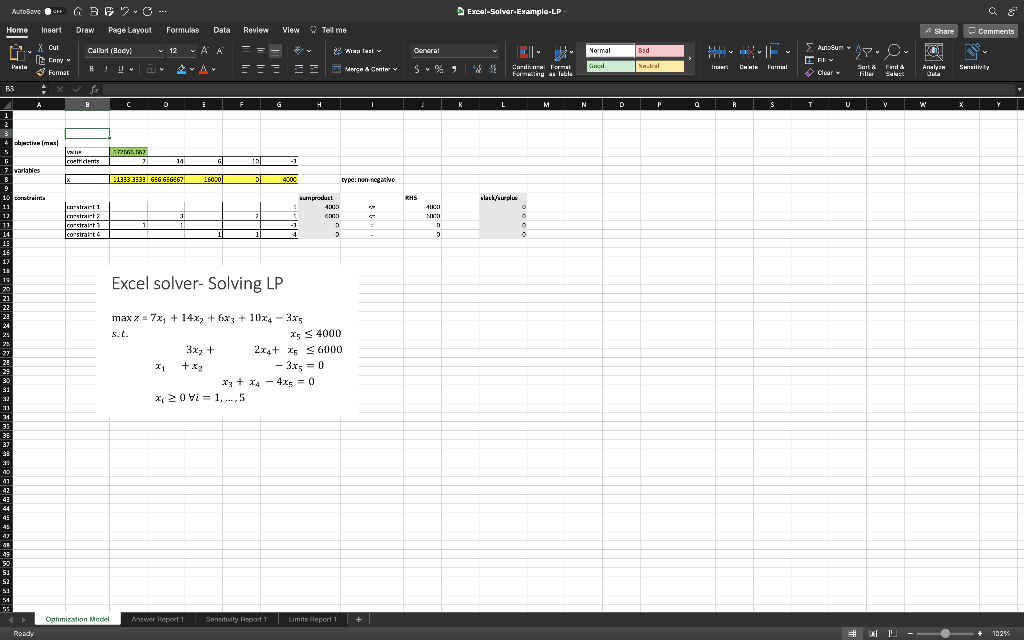Open the Fill Color dropdown arrow

189,68
